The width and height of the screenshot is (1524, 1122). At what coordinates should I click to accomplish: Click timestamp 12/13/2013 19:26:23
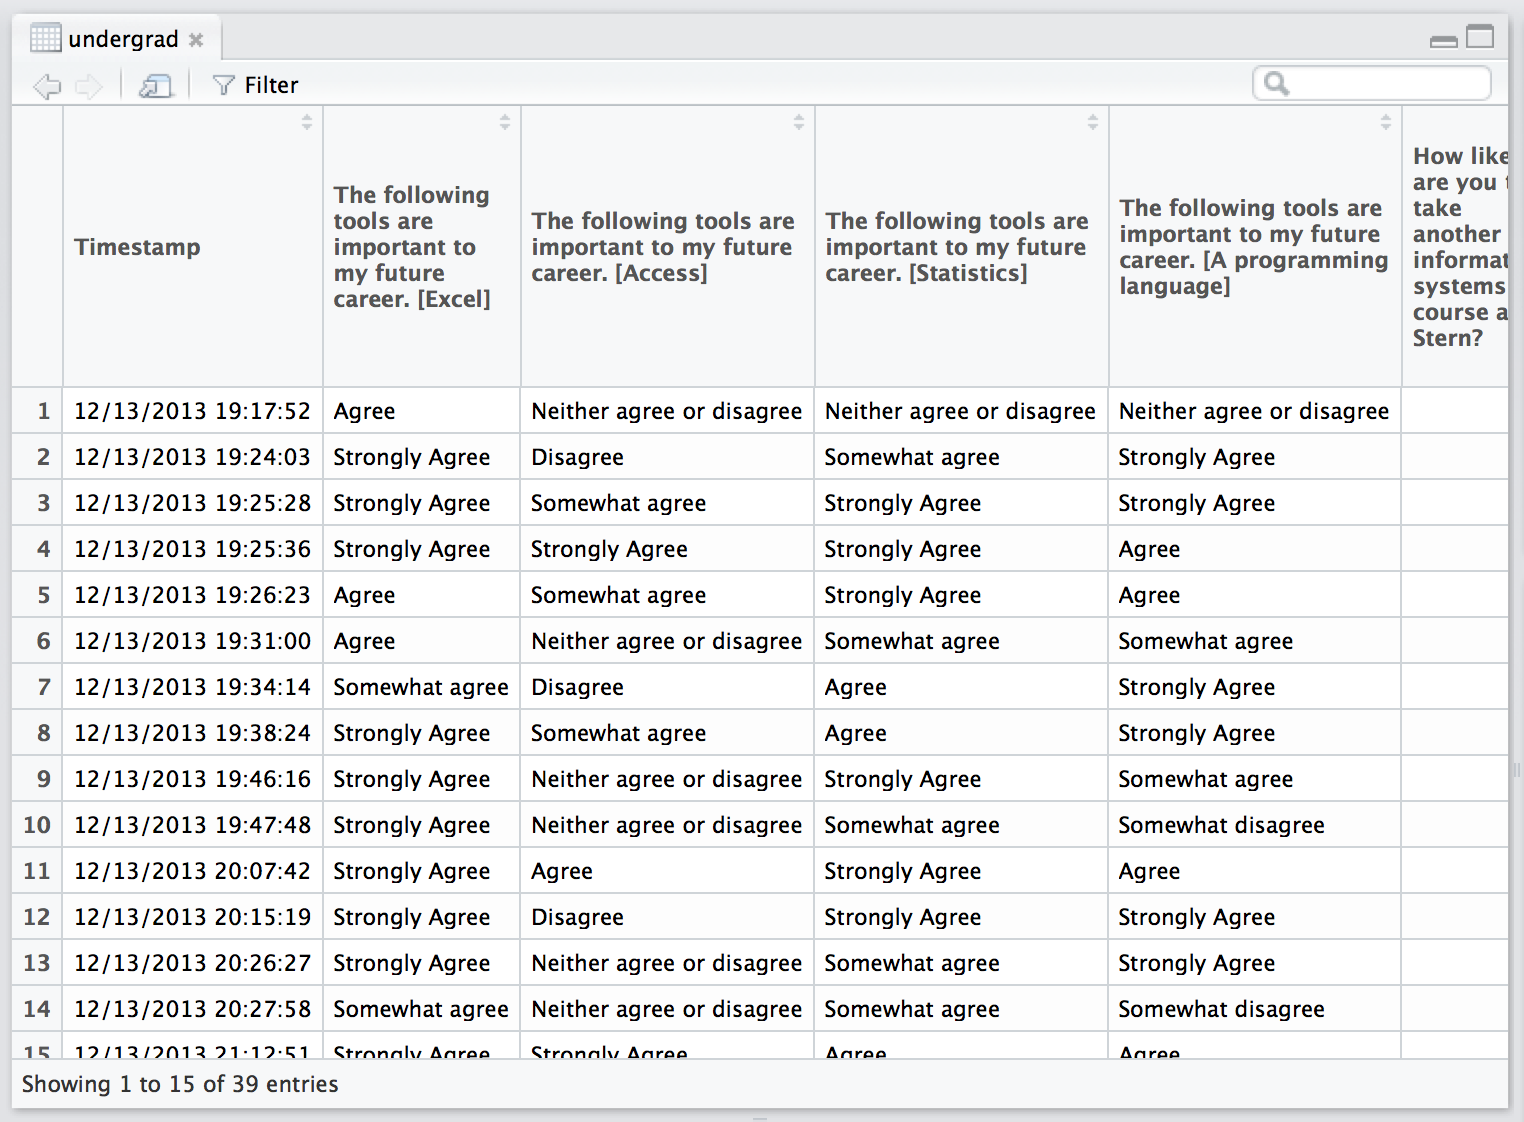(x=192, y=595)
